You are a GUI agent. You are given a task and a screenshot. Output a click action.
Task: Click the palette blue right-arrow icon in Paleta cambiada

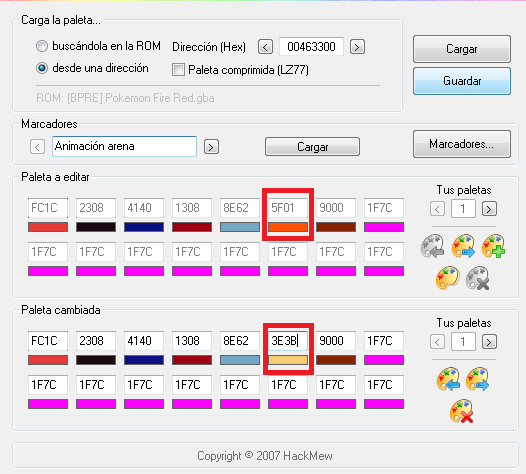pos(477,379)
